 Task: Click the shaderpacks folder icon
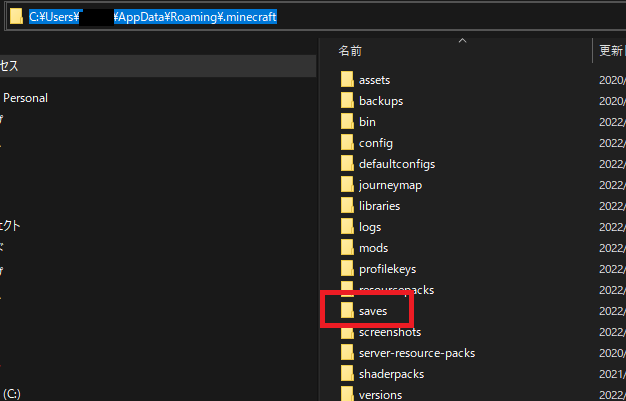tap(347, 374)
